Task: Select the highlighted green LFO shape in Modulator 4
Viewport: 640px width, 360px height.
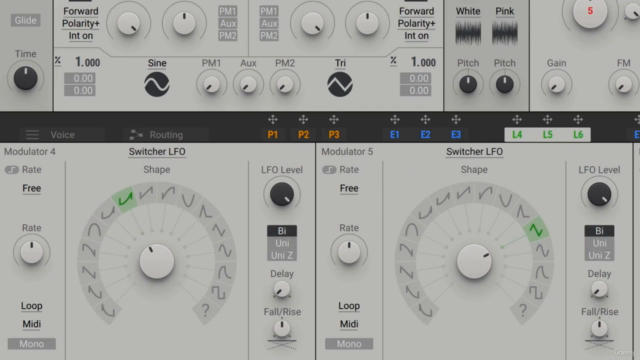Action: point(125,199)
